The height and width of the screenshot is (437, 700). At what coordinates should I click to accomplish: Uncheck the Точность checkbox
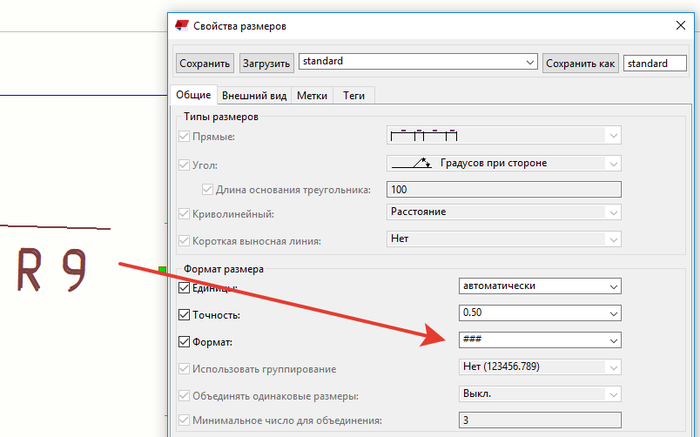[184, 315]
